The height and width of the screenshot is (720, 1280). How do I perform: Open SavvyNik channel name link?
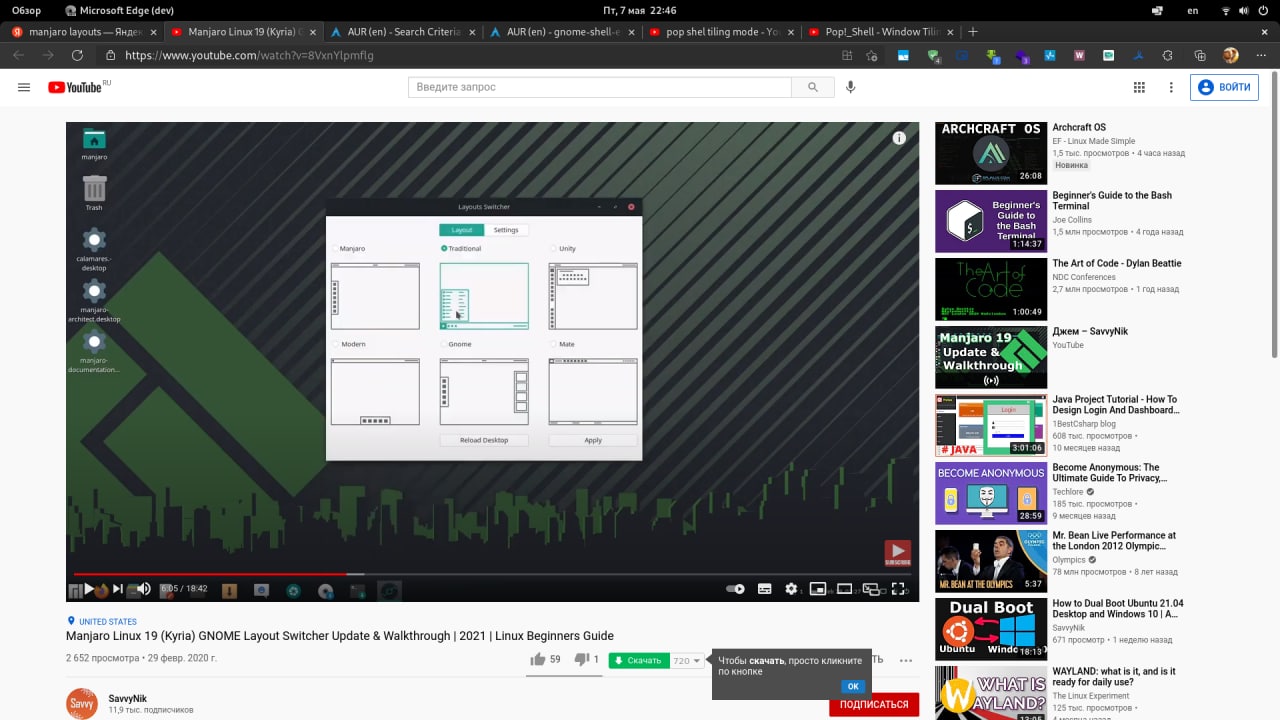pyautogui.click(x=128, y=698)
